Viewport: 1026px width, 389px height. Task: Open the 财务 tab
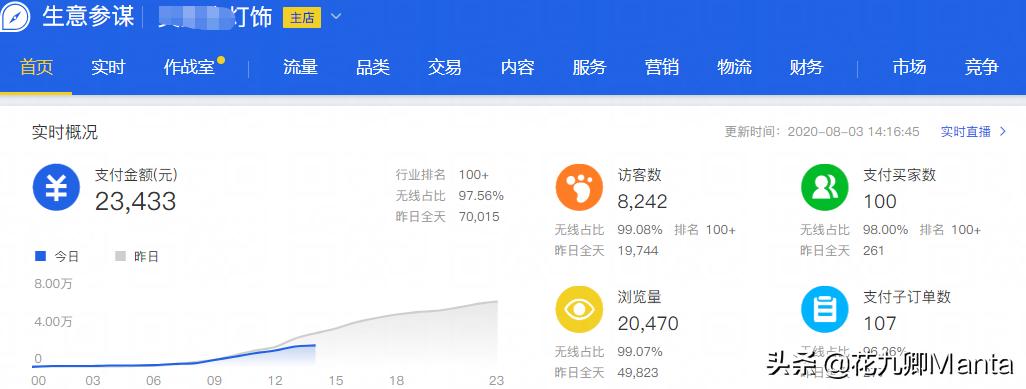(806, 67)
